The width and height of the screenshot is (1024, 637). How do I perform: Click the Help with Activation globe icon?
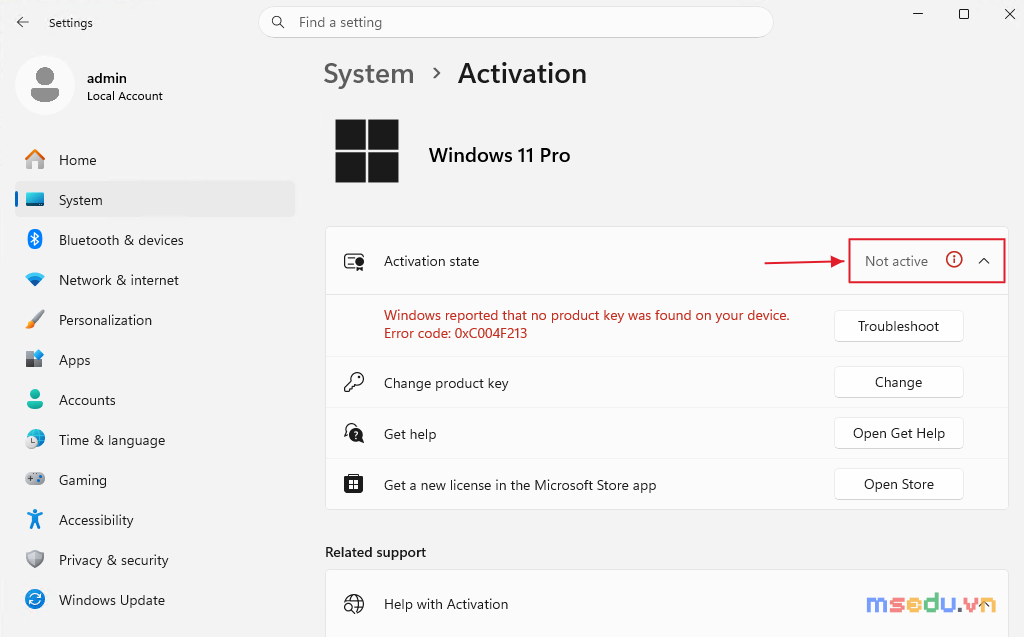(354, 604)
